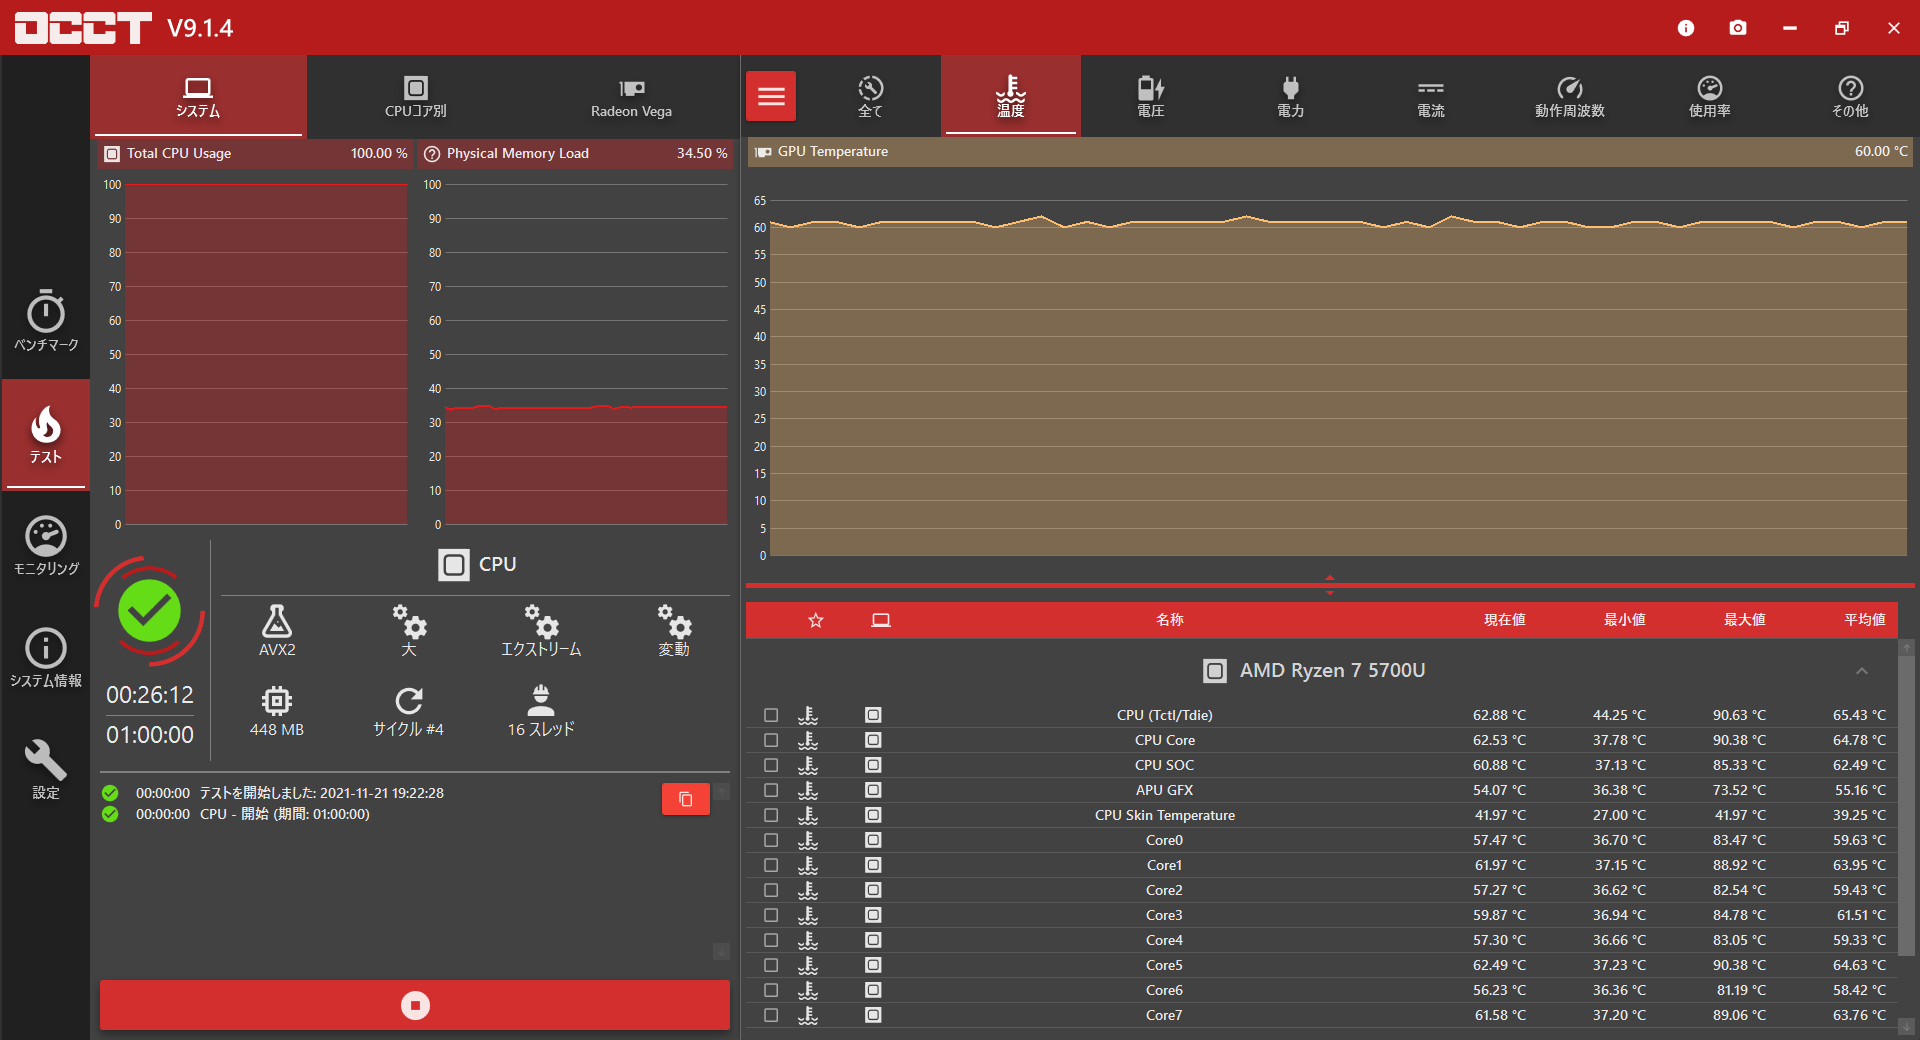Check the Core0 checkbox

(x=771, y=840)
